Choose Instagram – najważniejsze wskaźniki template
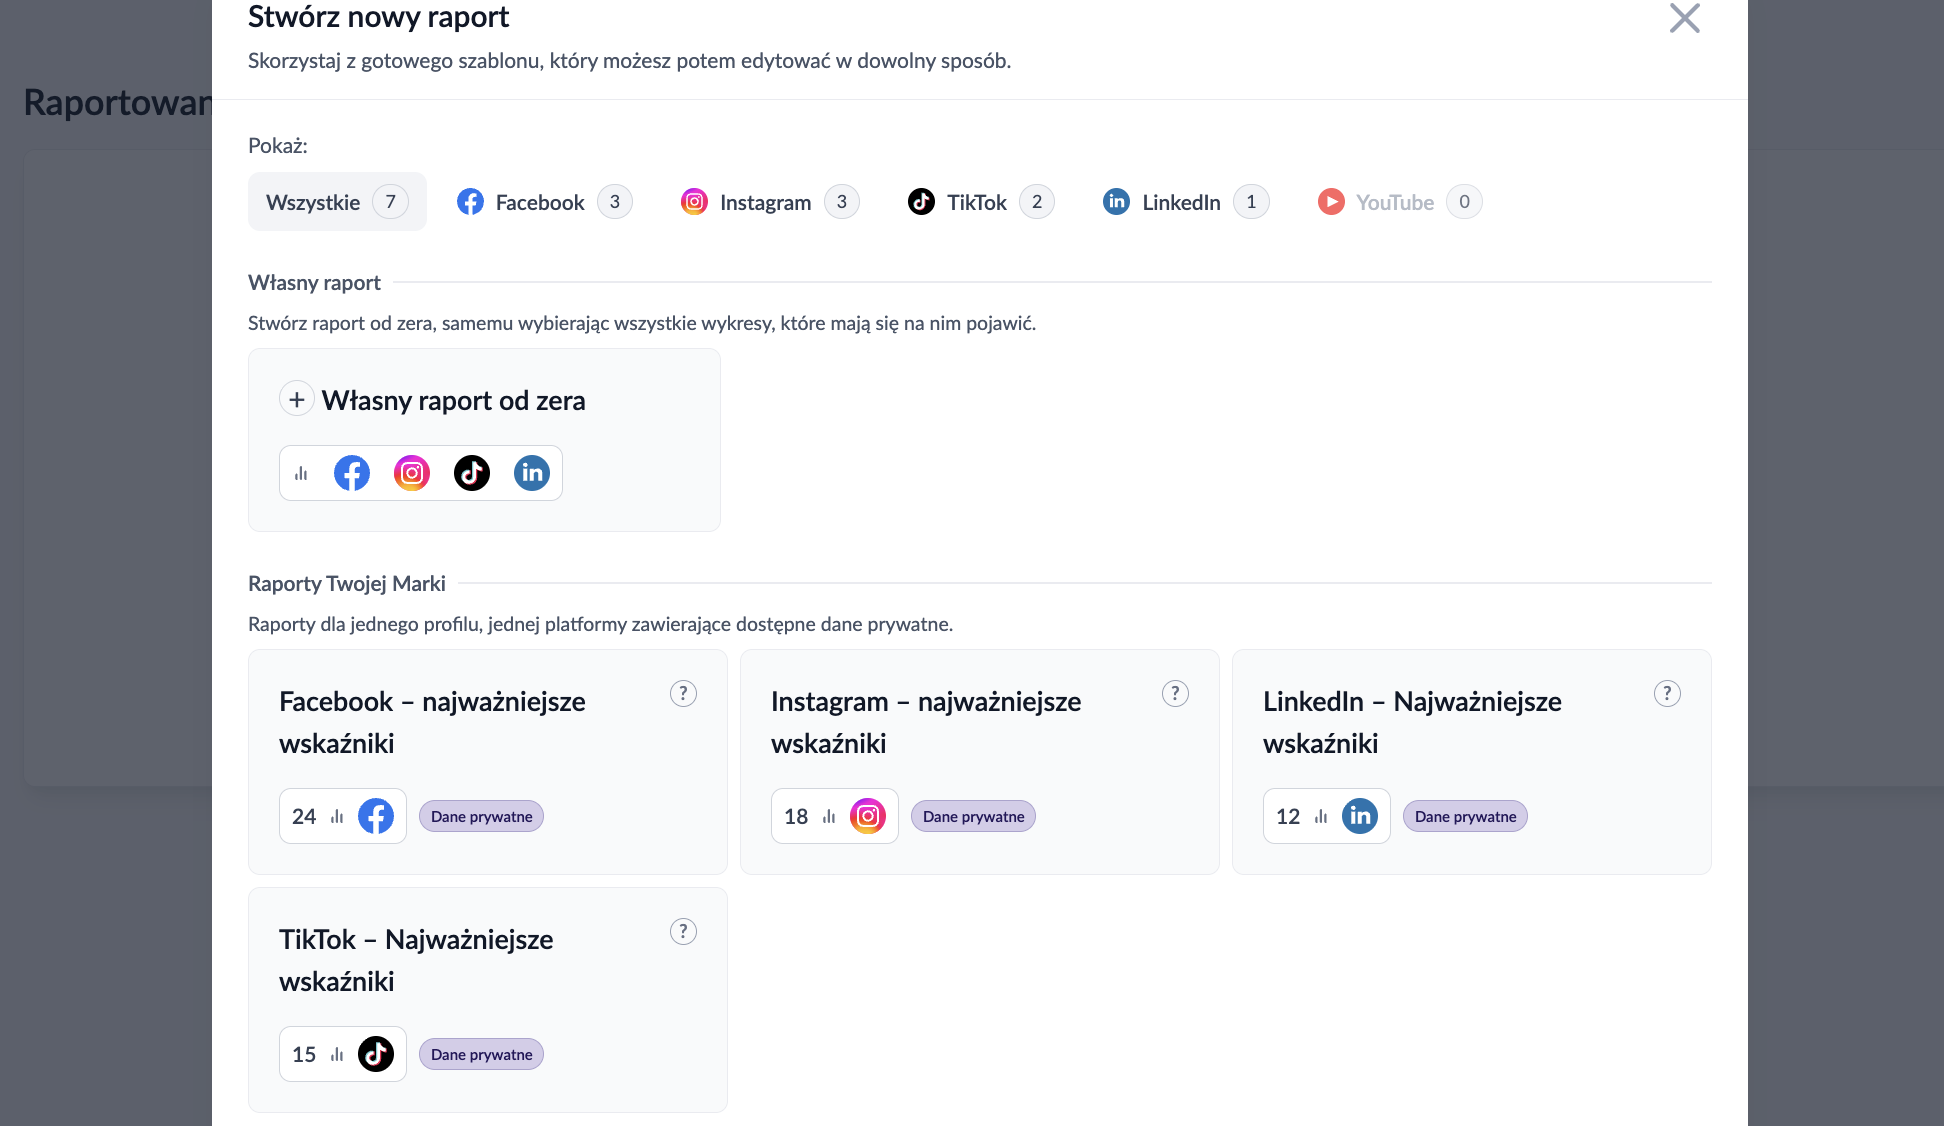This screenshot has width=1944, height=1126. click(x=980, y=762)
